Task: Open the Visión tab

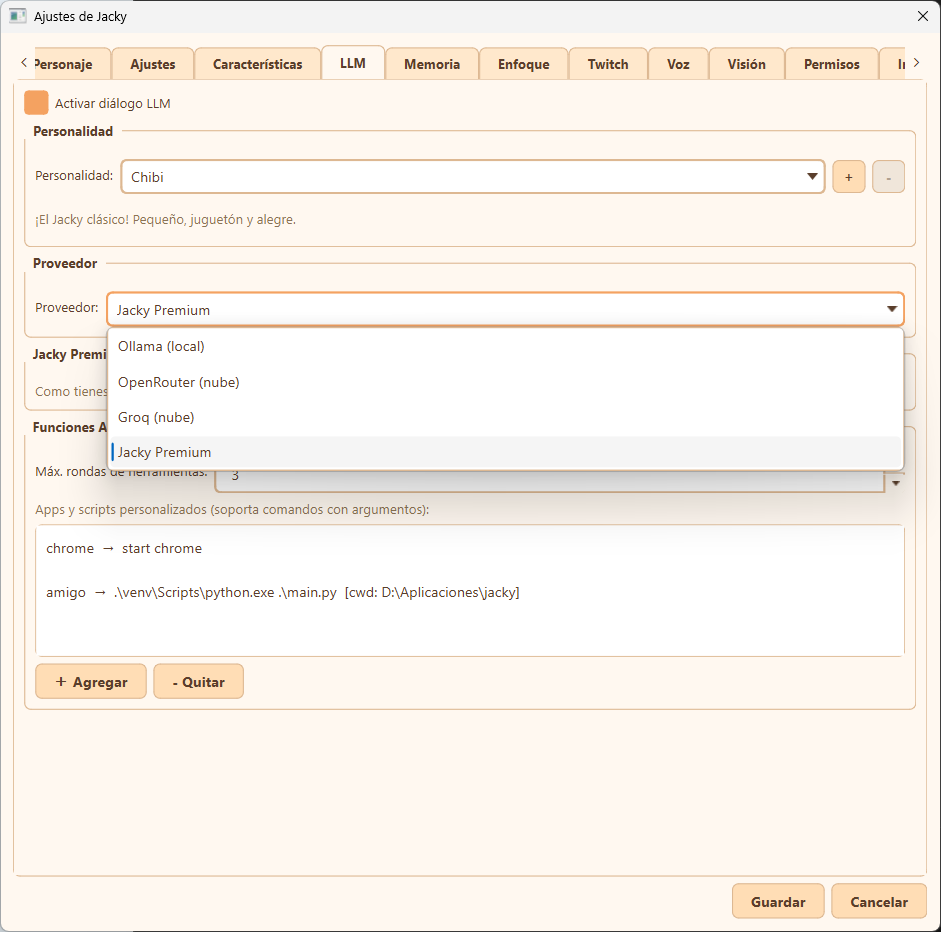Action: tap(747, 64)
